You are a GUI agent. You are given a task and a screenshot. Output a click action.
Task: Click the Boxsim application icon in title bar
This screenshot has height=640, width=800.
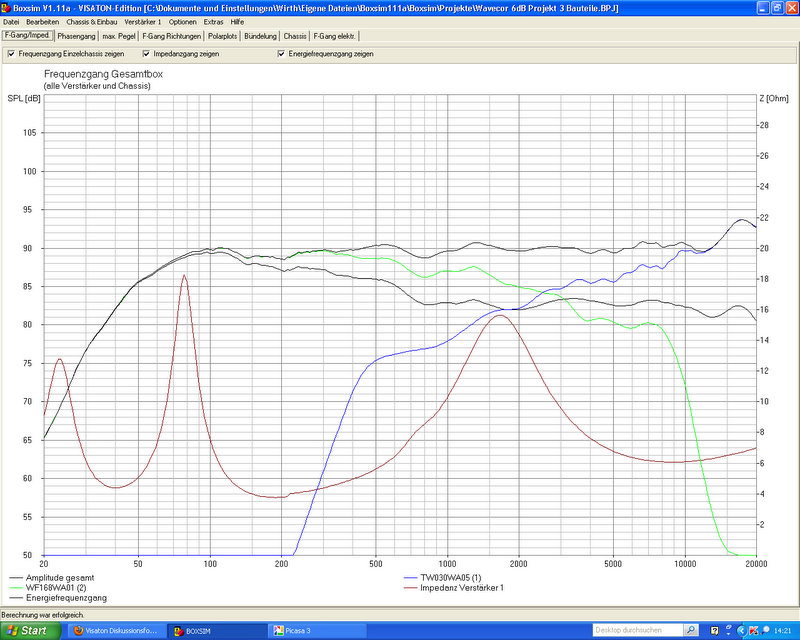coord(6,7)
